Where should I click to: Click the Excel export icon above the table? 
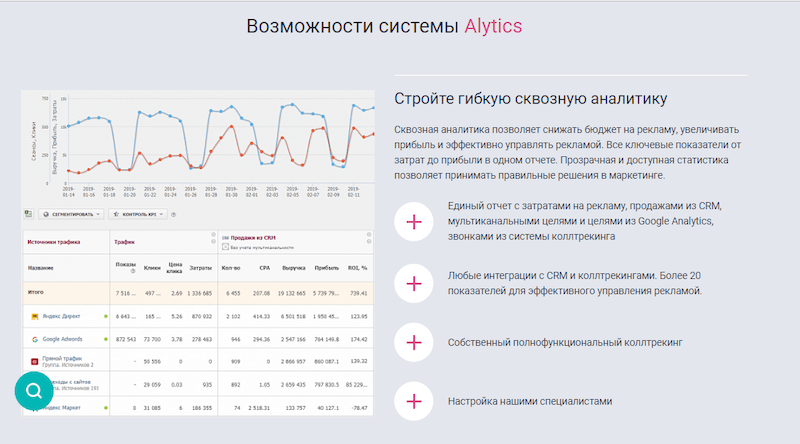click(29, 214)
